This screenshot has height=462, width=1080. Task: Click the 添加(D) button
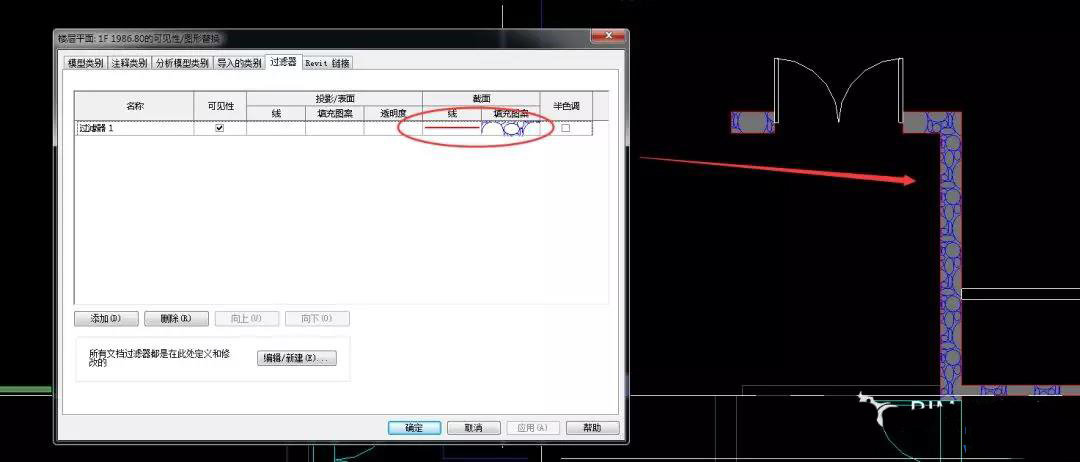106,319
